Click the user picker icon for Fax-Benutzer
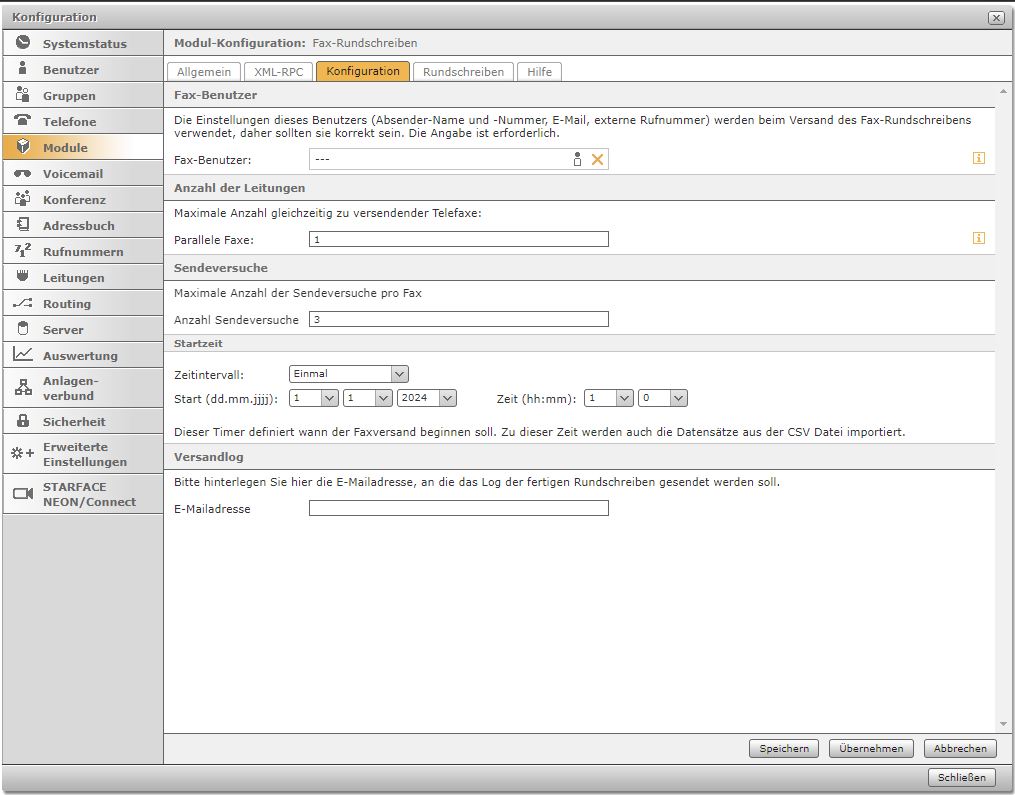 577,159
